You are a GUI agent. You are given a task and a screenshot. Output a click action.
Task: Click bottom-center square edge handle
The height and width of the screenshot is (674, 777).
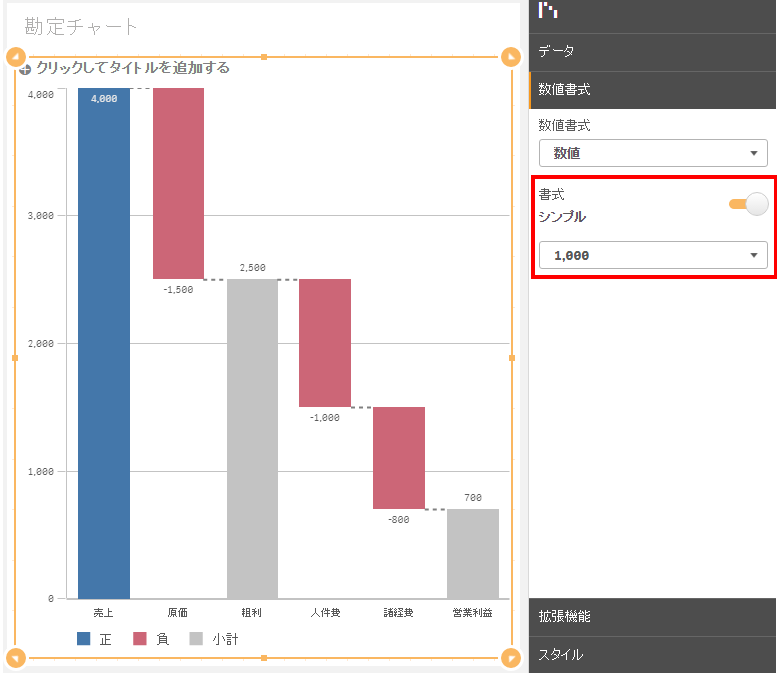264,658
